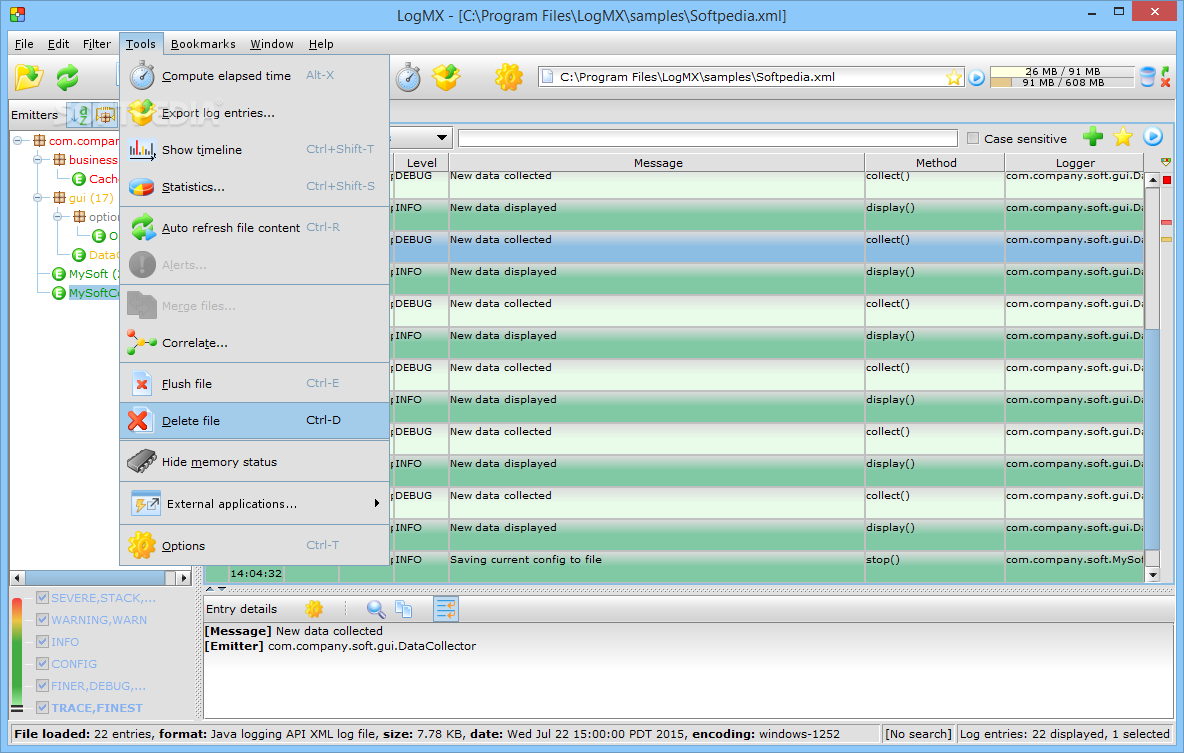Click the magnifier icon in Entry details
The width and height of the screenshot is (1184, 753).
pyautogui.click(x=375, y=609)
